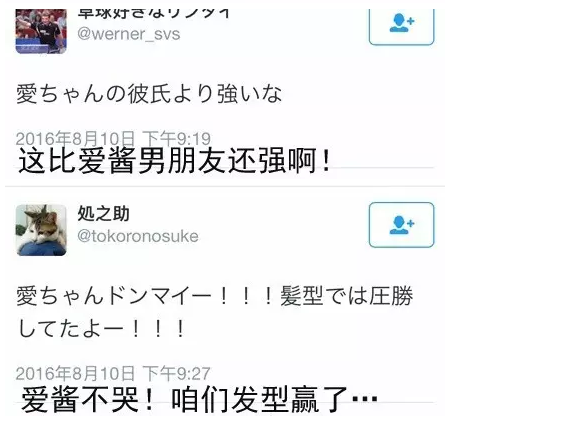Select the word 彼氏 in the first tweet

point(149,94)
